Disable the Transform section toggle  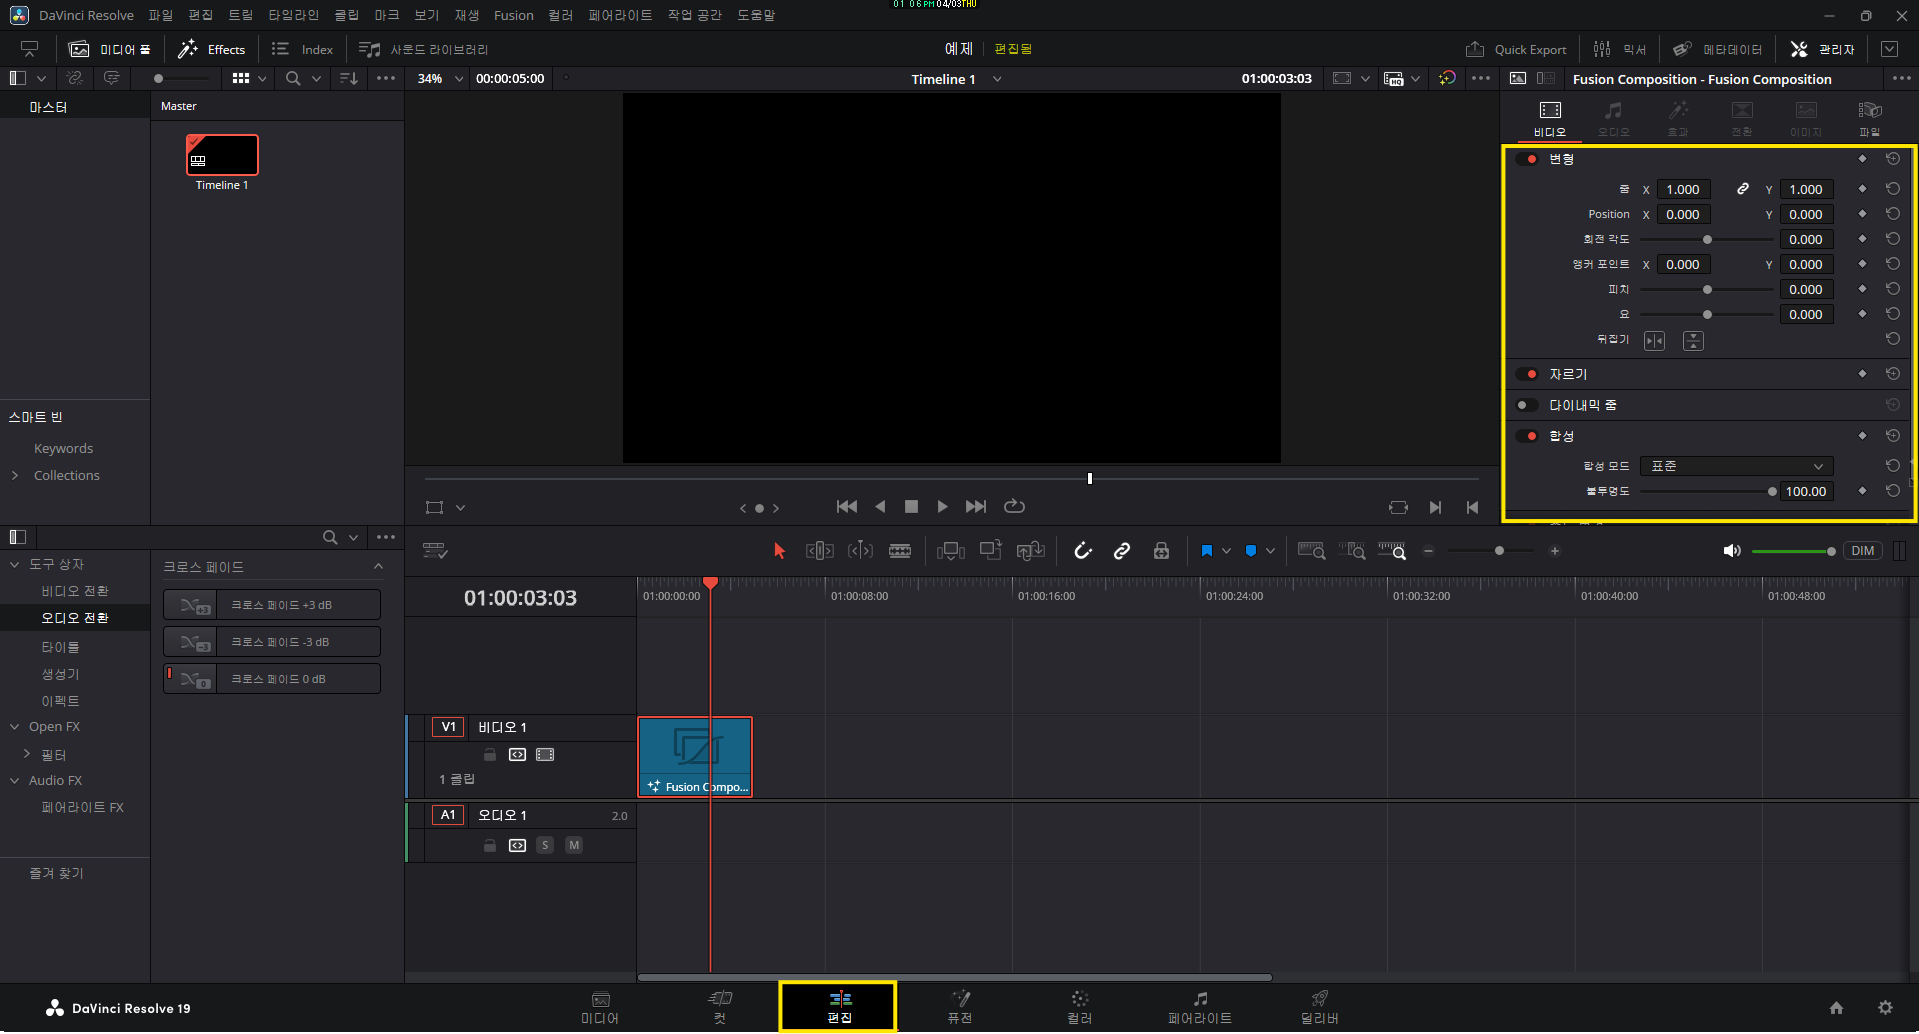[1527, 159]
